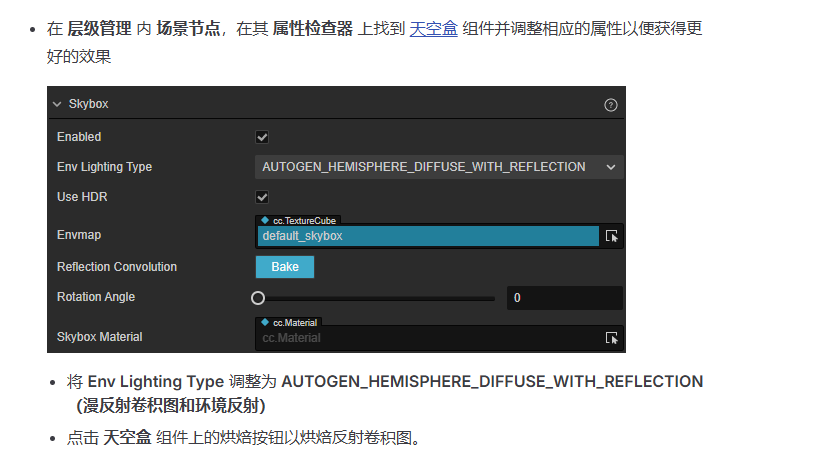Click the Env Lighting Type label
This screenshot has width=817, height=455.
pos(104,167)
